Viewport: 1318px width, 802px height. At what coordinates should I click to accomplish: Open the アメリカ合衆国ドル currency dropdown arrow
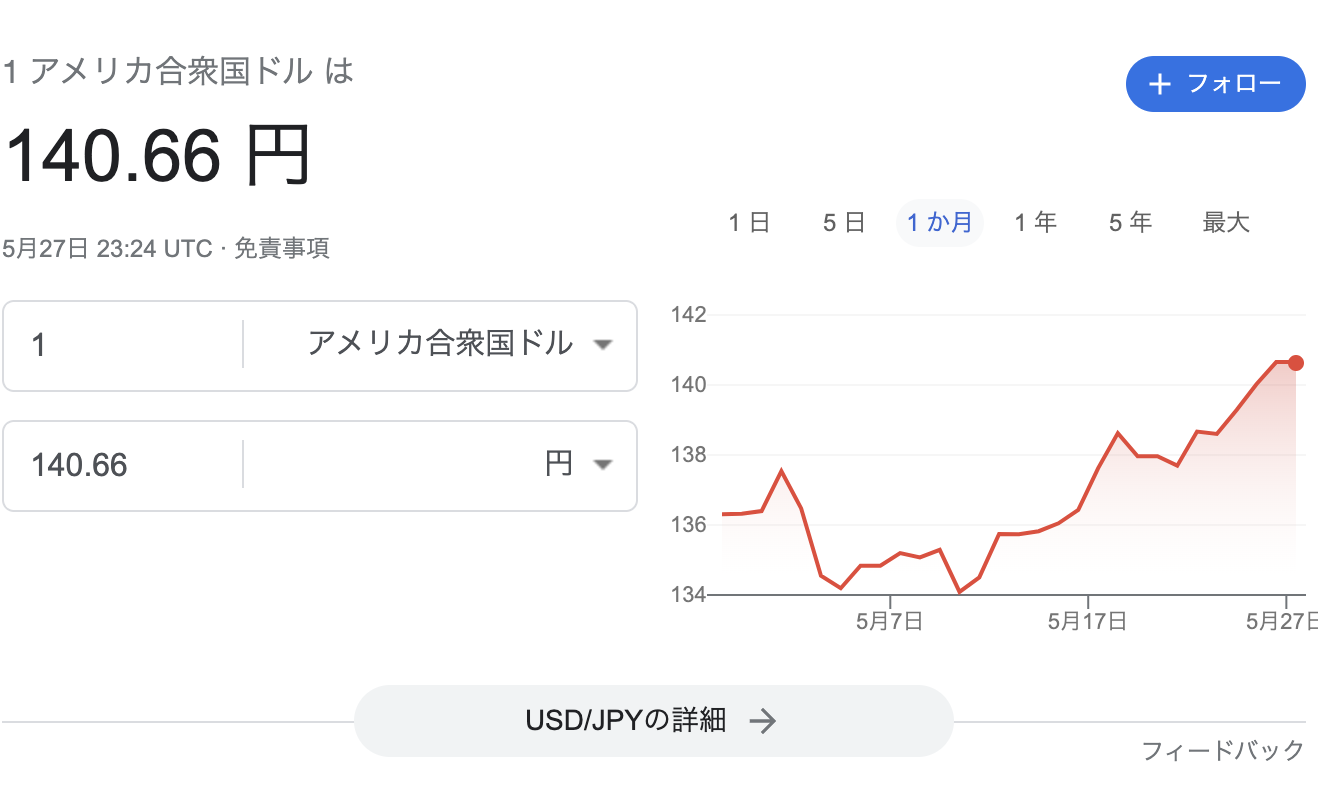coord(602,345)
